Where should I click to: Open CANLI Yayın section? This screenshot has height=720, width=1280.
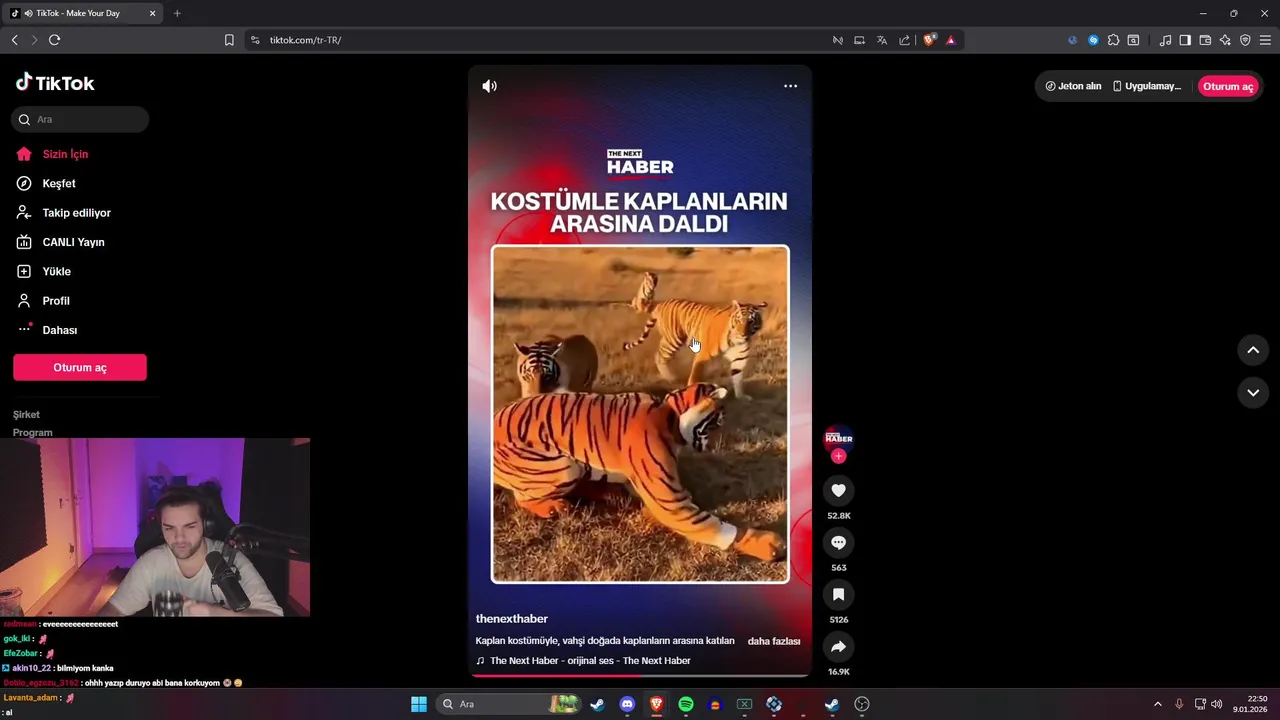(x=73, y=242)
